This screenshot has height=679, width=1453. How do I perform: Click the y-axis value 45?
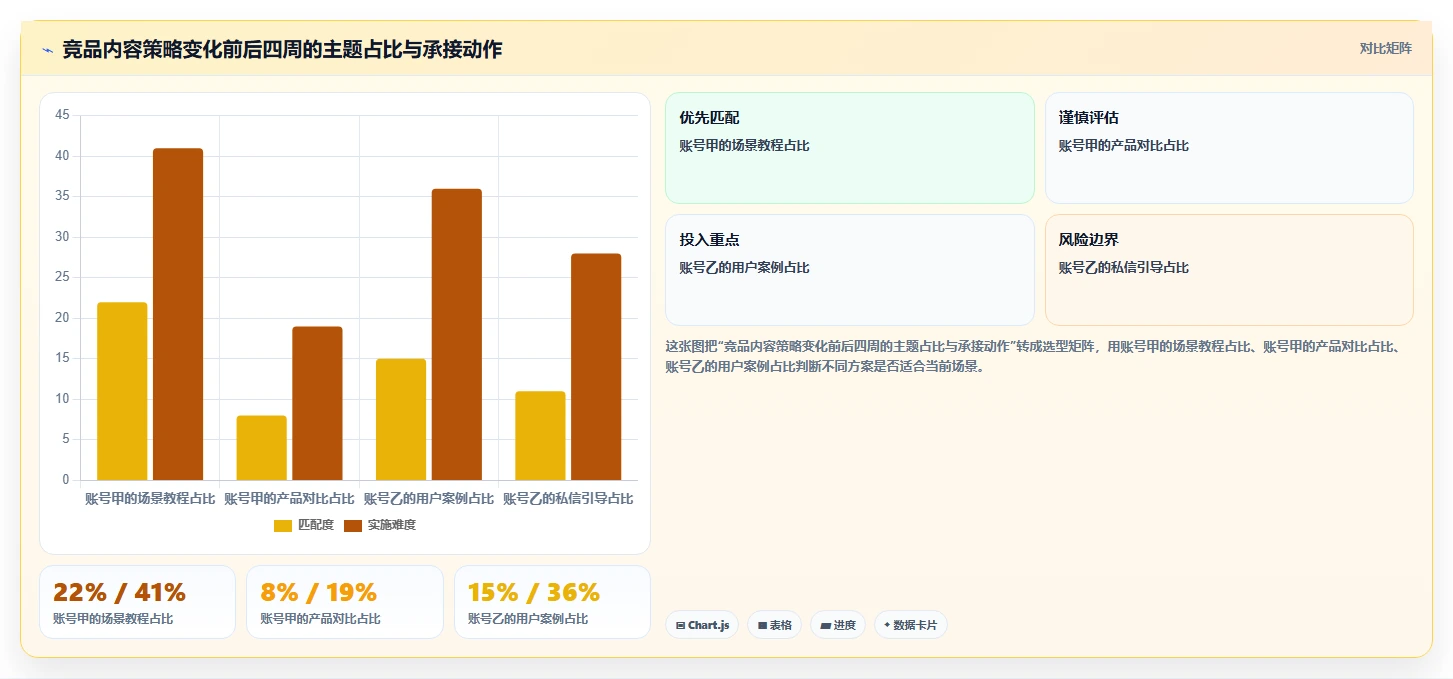[62, 115]
